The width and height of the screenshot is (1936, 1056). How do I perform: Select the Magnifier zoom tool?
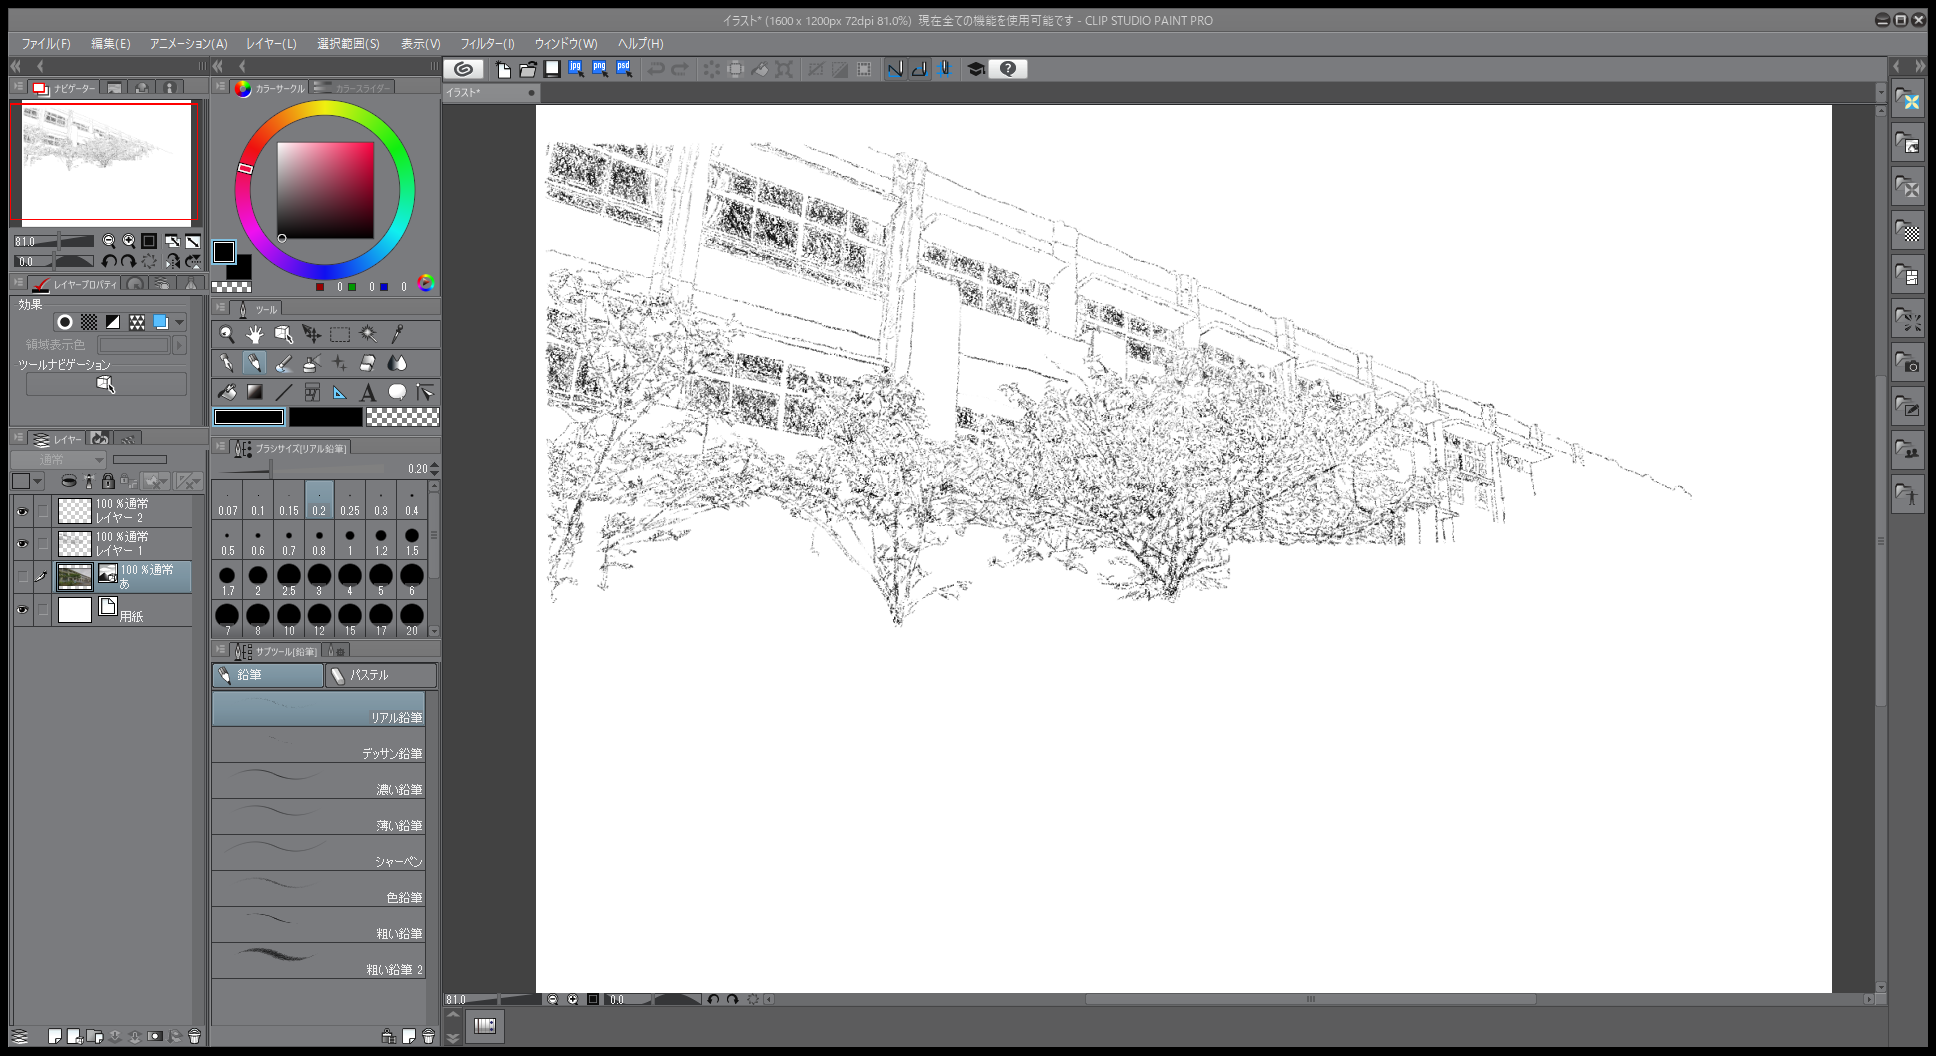227,334
